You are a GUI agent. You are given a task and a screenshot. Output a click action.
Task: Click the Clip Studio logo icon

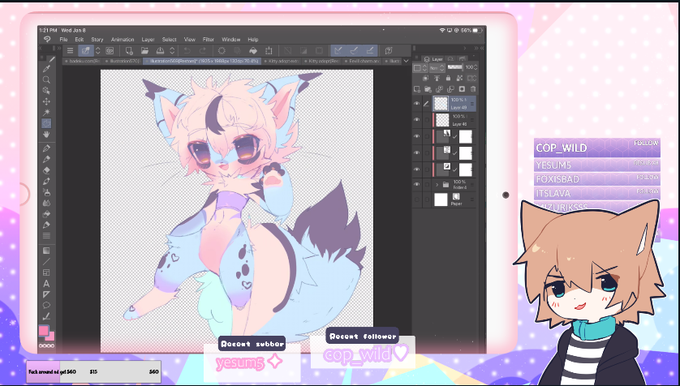coord(47,39)
